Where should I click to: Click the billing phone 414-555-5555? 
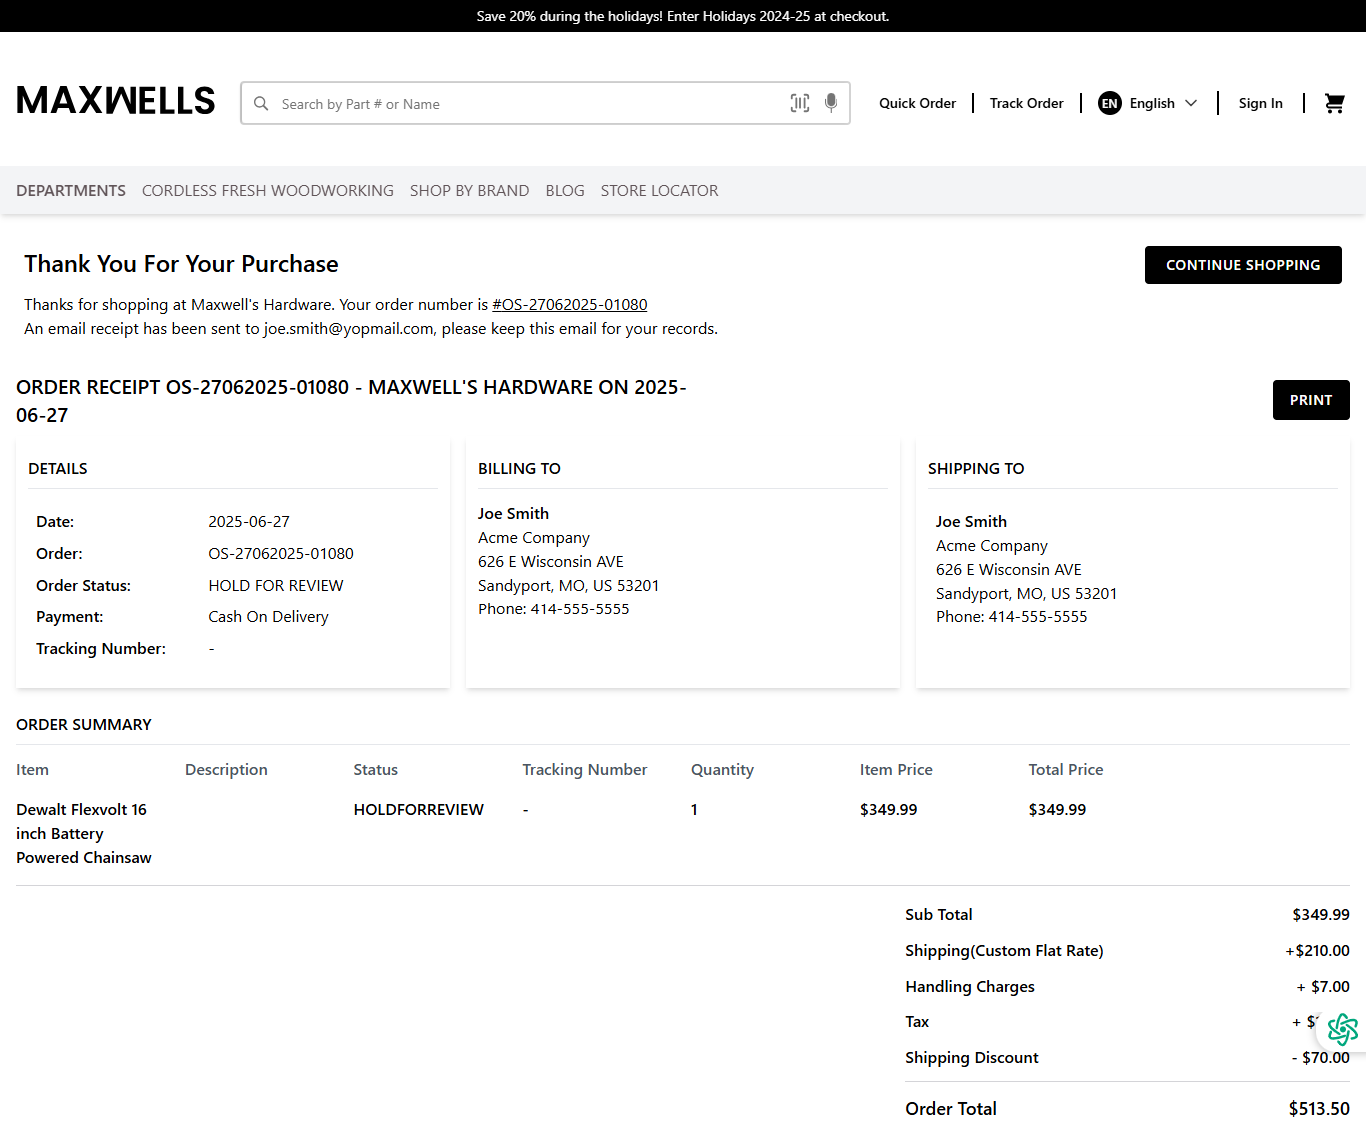[580, 608]
